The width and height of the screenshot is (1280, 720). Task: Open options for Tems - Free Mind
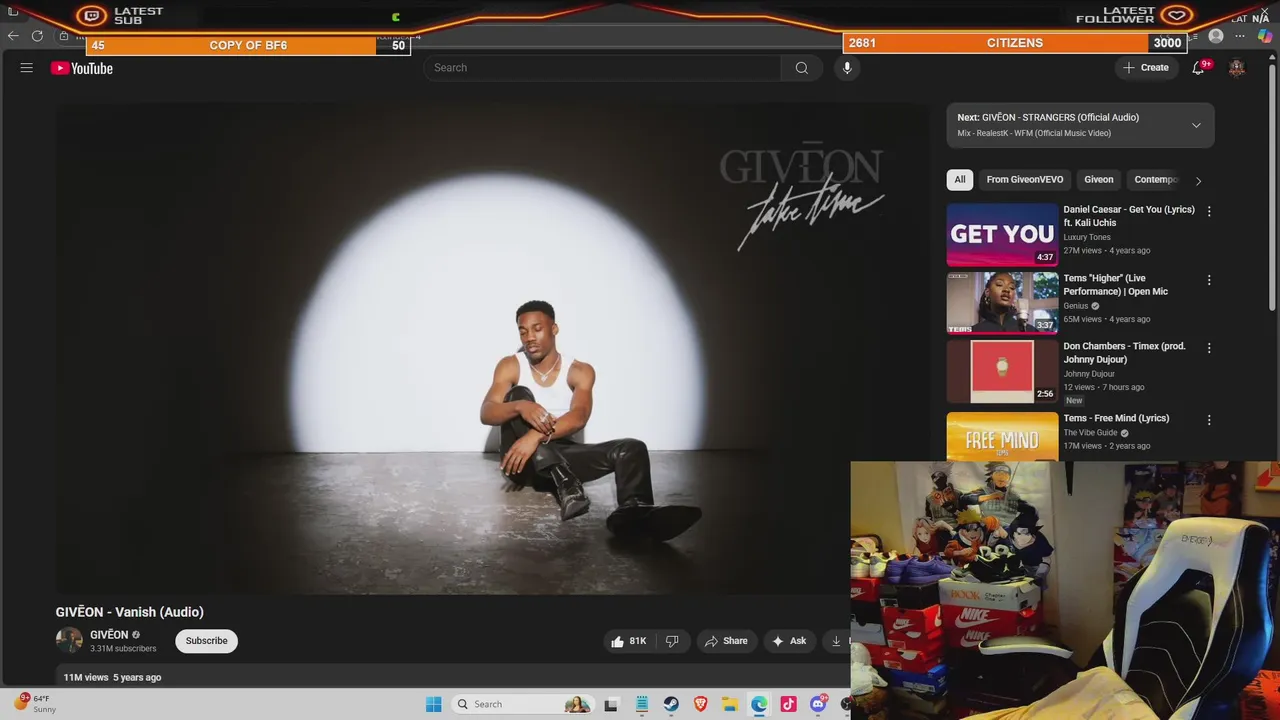[x=1209, y=420]
